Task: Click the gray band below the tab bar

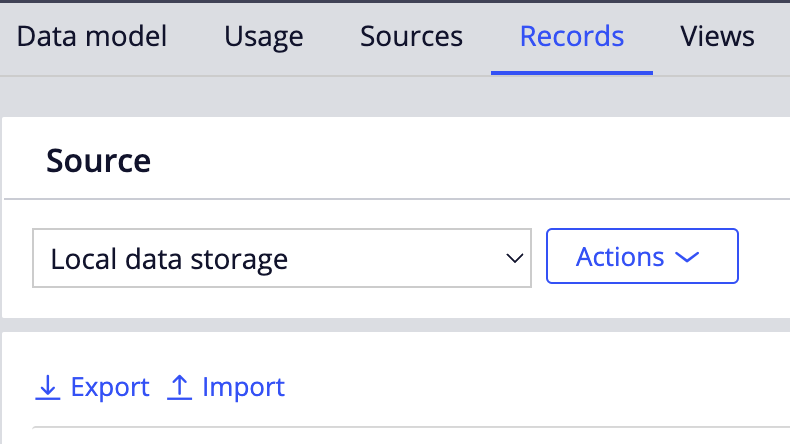Action: pyautogui.click(x=395, y=97)
